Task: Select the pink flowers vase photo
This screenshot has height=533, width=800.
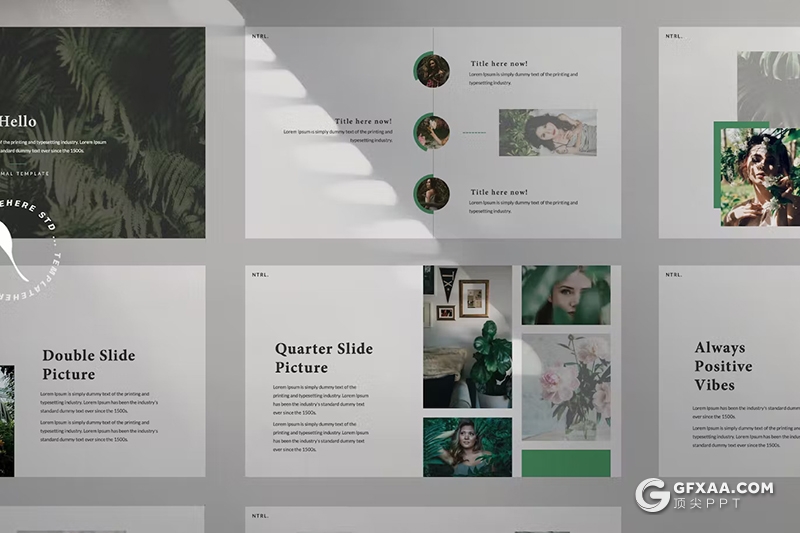Action: [566, 387]
